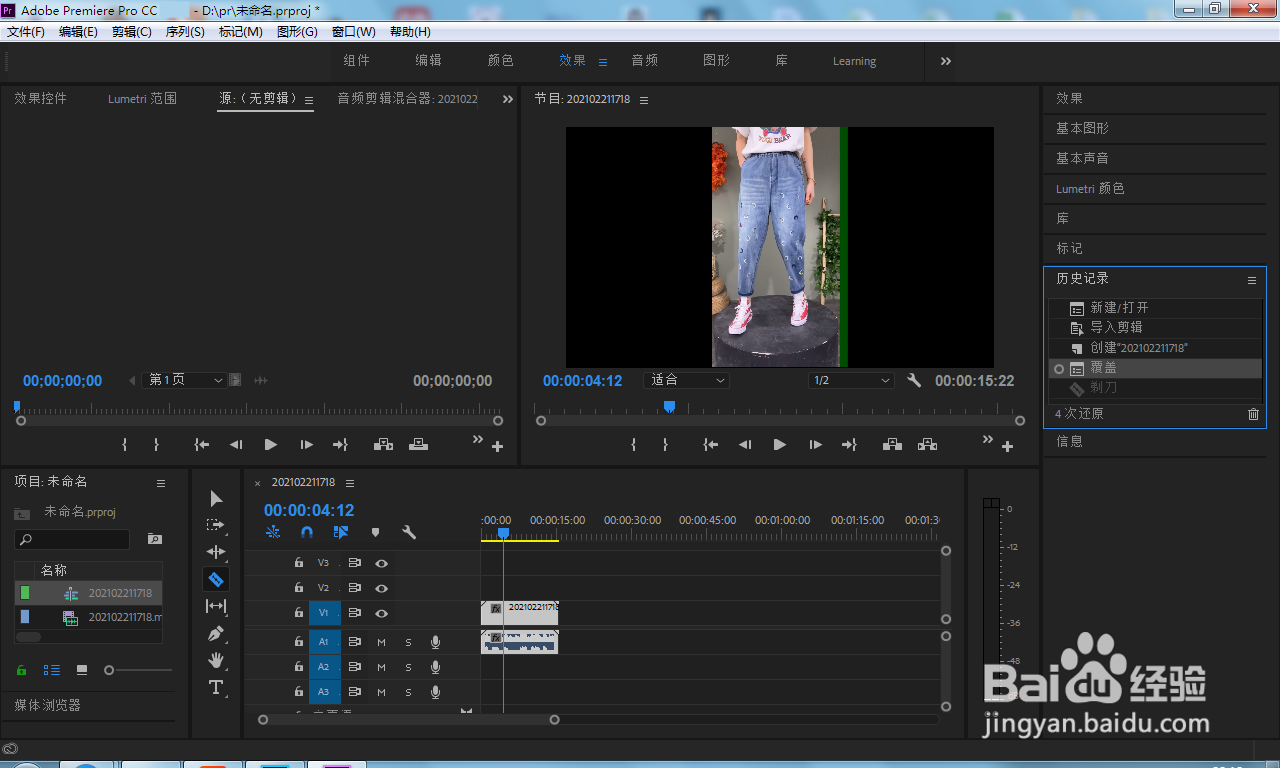Image resolution: width=1280 pixels, height=768 pixels.
Task: Go to In point in Program Monitor
Action: 710,445
